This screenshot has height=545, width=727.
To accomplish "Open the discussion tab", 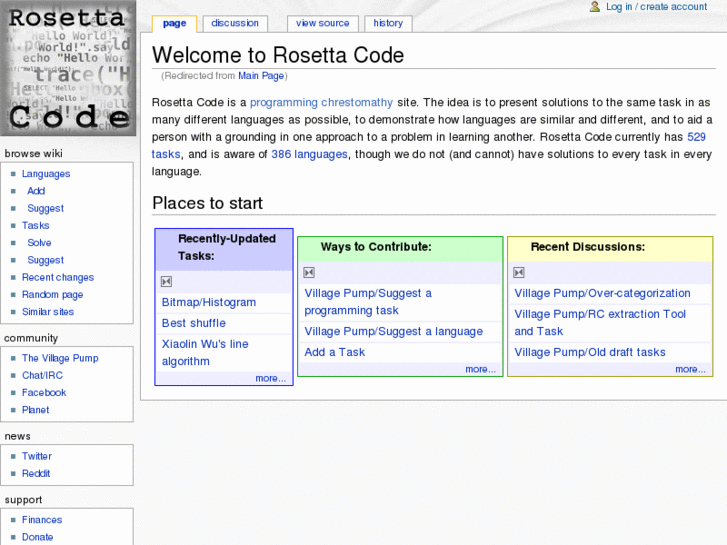I will [x=235, y=23].
